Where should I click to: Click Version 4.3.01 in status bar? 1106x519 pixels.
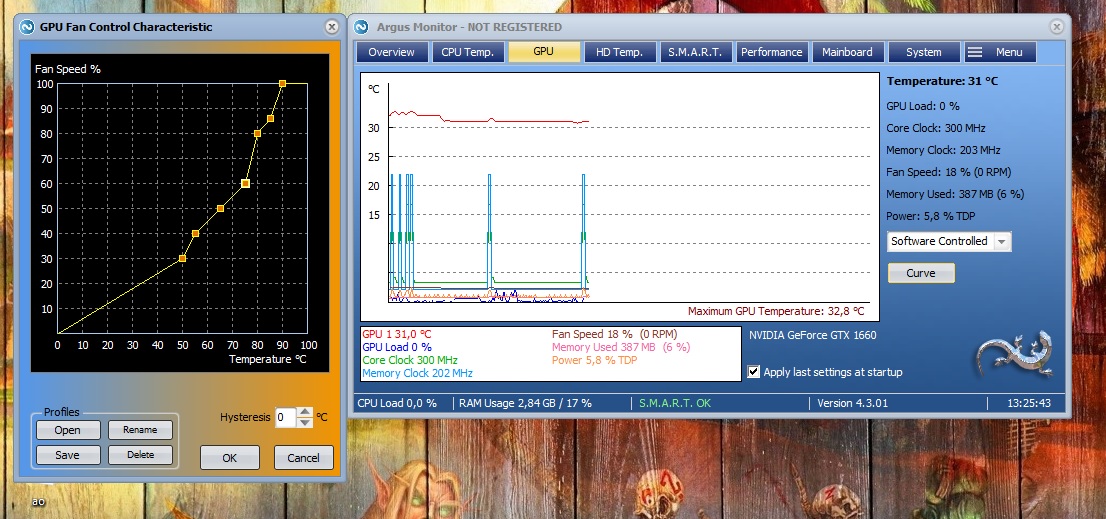852,403
